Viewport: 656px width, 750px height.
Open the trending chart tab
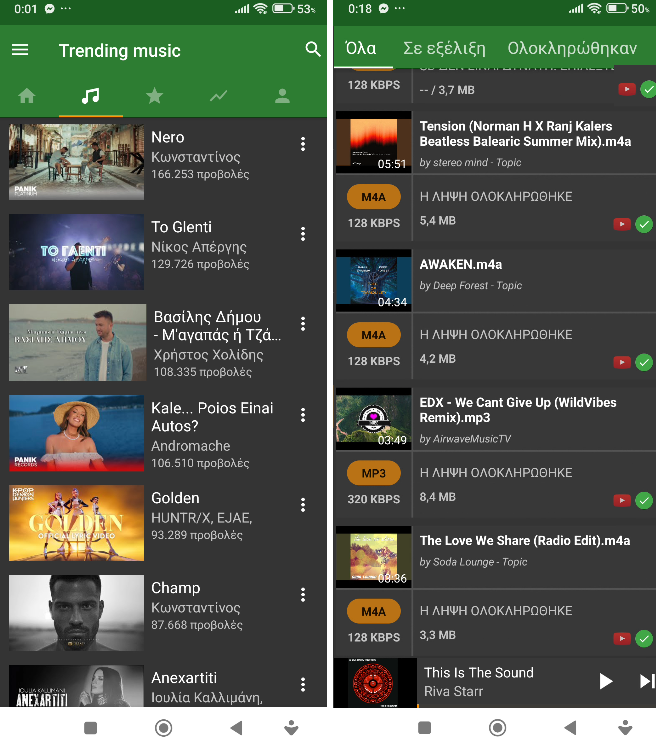click(219, 96)
